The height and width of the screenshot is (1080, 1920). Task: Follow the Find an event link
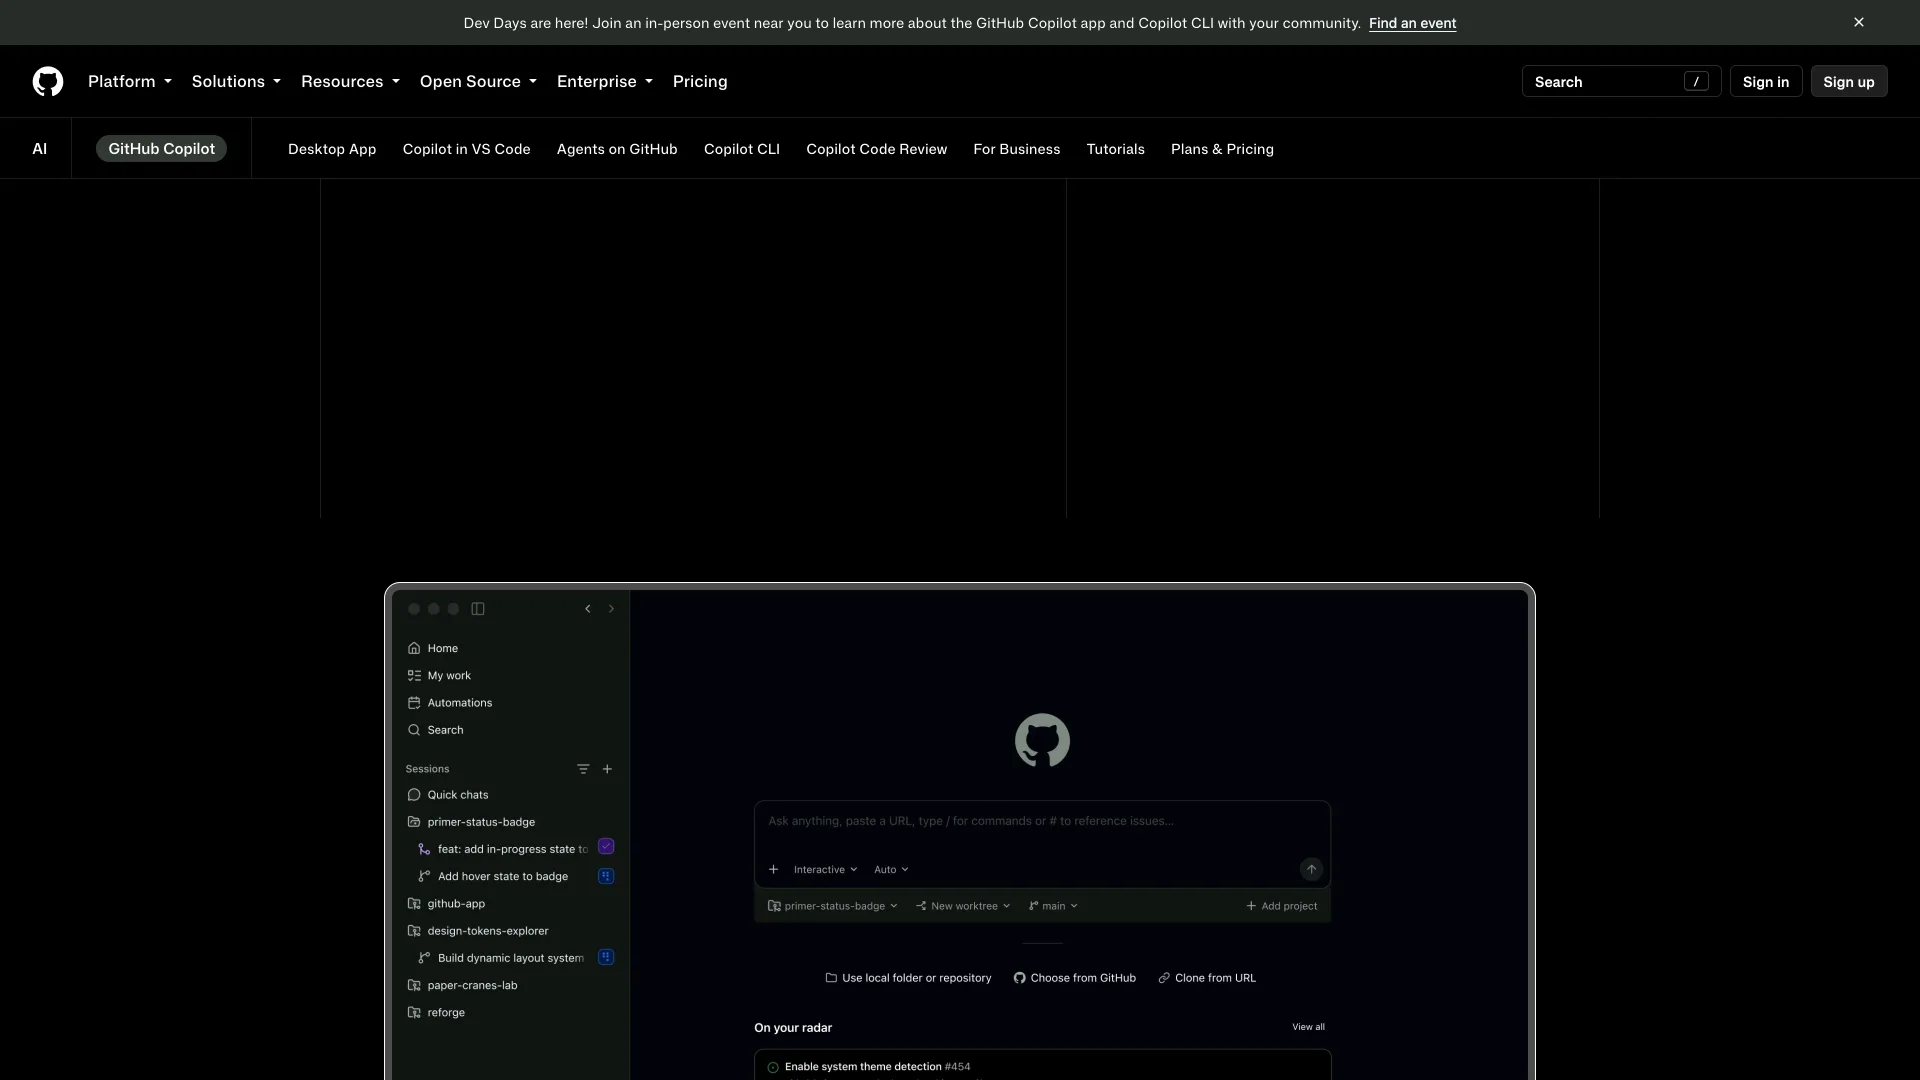click(x=1412, y=23)
